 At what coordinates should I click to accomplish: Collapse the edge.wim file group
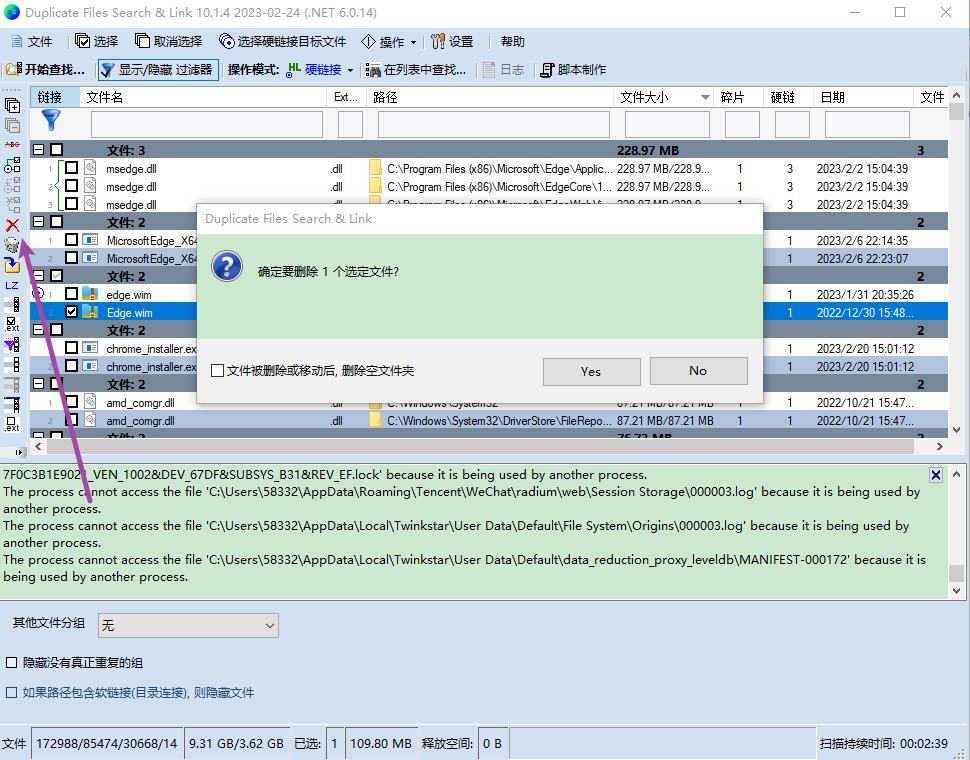pos(38,275)
